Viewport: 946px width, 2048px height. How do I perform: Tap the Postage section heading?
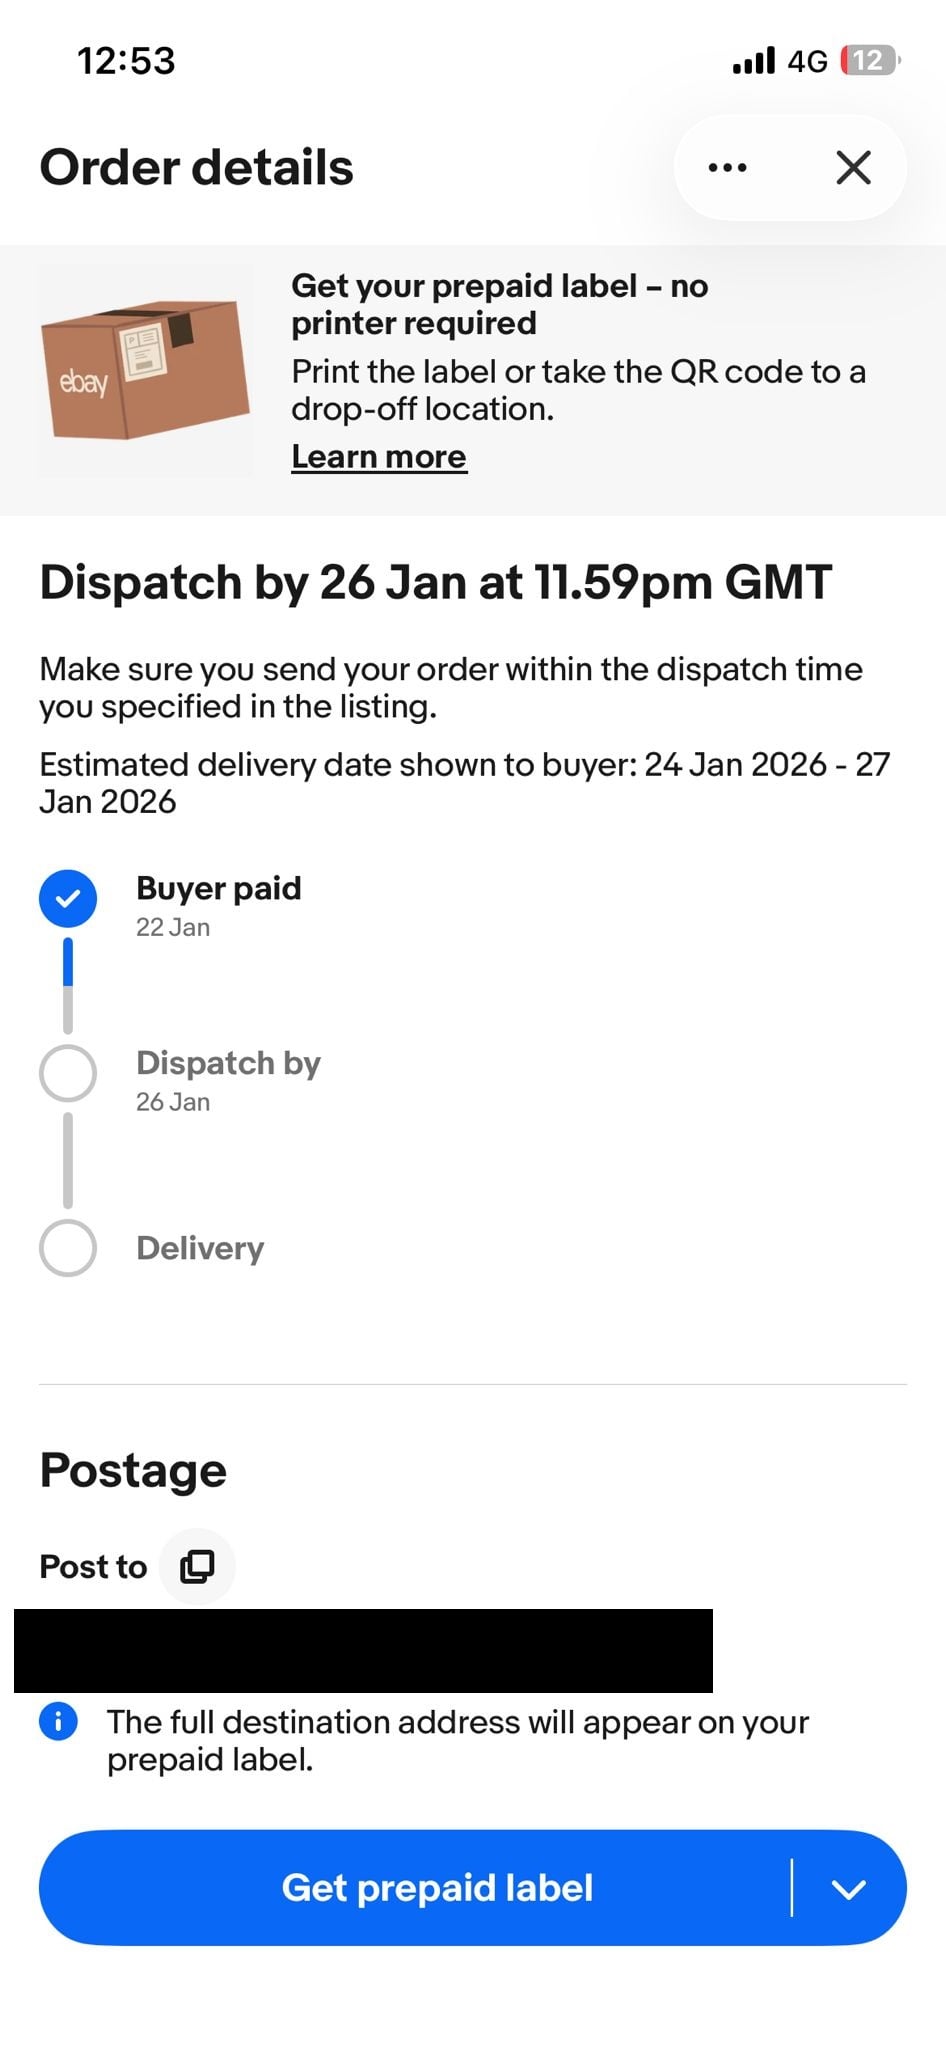(x=133, y=1470)
